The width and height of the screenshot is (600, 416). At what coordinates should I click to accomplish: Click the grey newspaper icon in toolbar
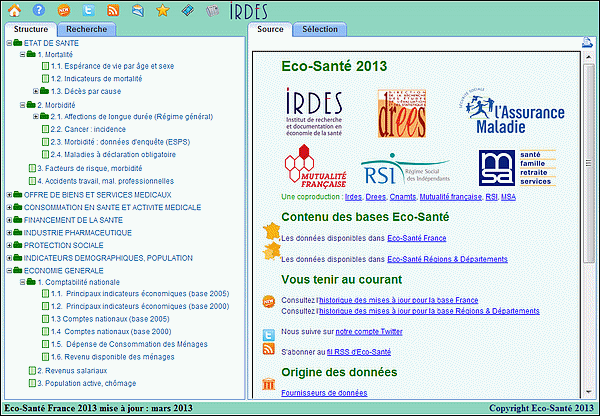pyautogui.click(x=212, y=11)
